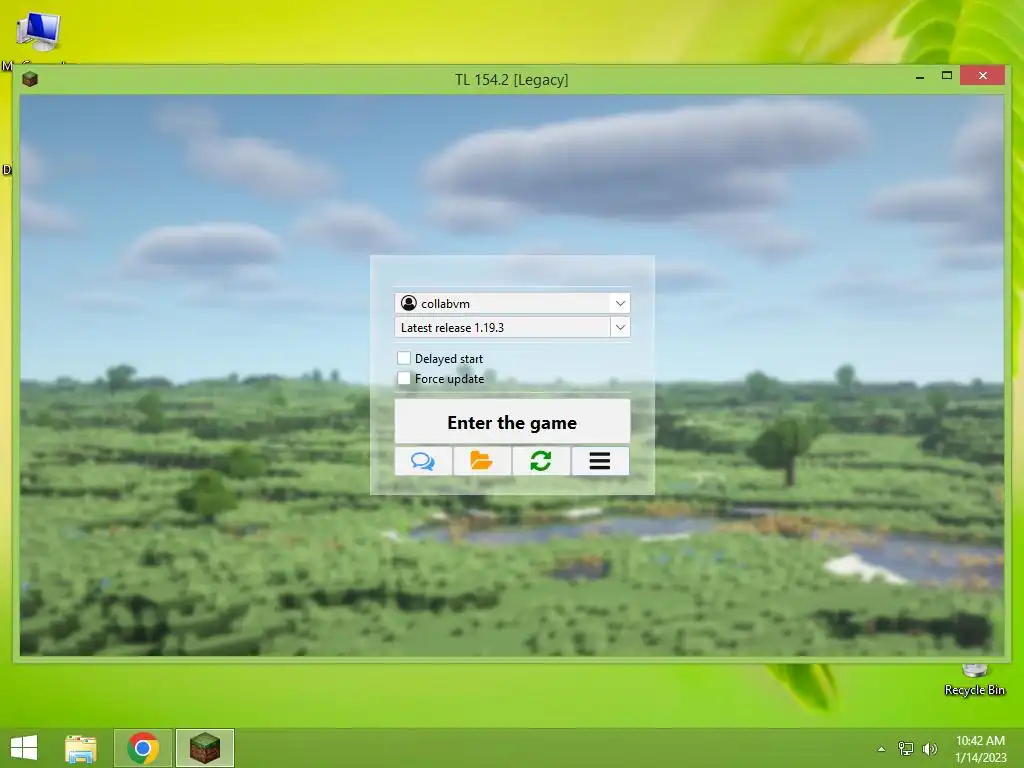1024x768 pixels.
Task: Click the Enter the game button
Action: [x=512, y=422]
